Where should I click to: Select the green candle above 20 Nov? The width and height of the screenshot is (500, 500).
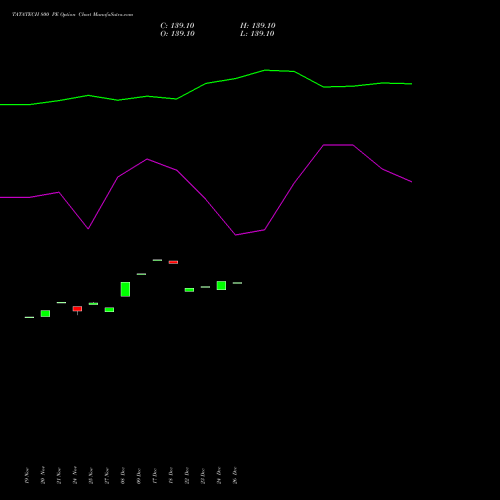click(x=45, y=313)
